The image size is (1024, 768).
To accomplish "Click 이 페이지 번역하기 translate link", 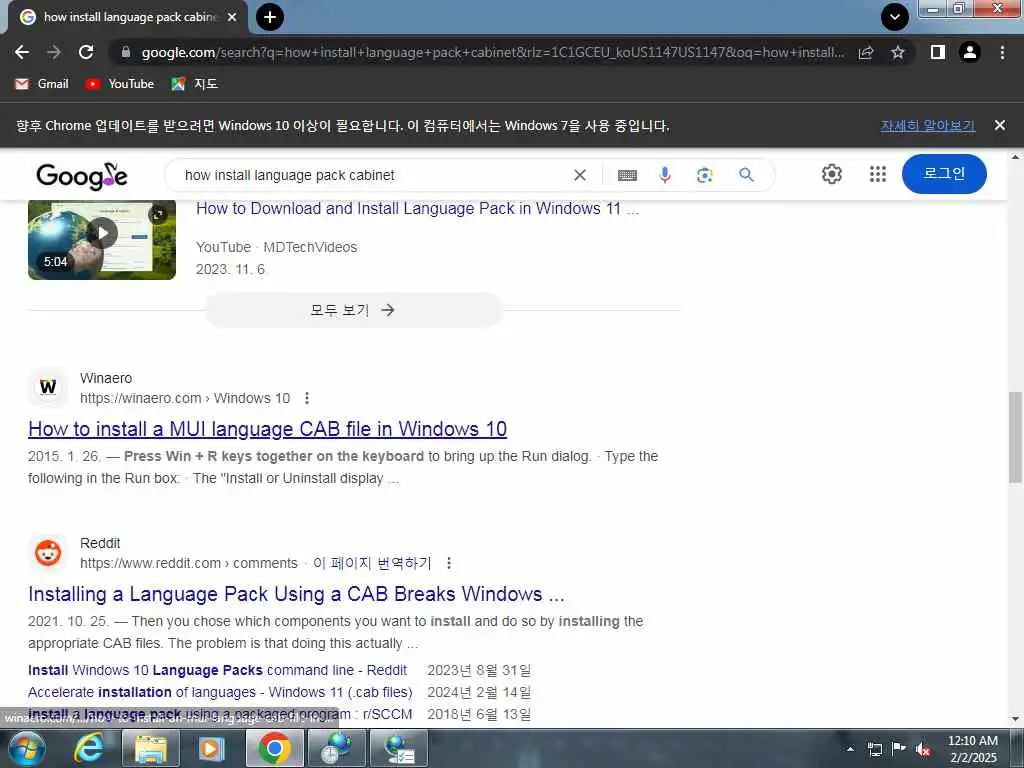I will tap(372, 563).
